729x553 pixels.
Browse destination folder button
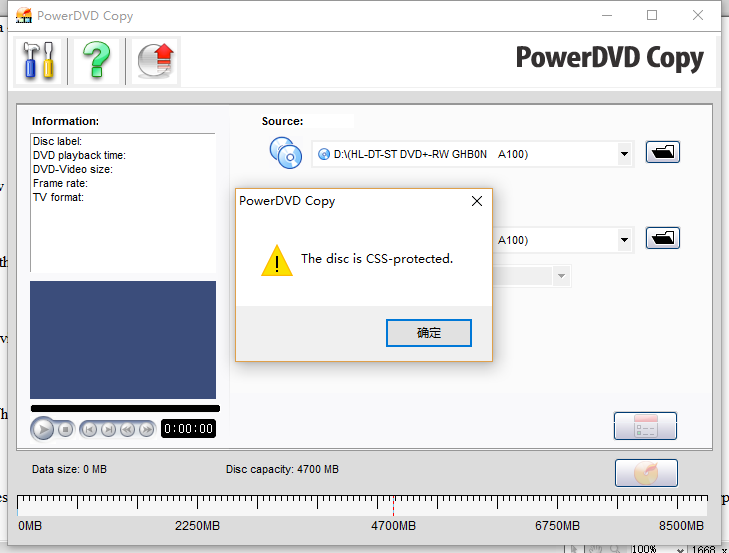point(663,238)
